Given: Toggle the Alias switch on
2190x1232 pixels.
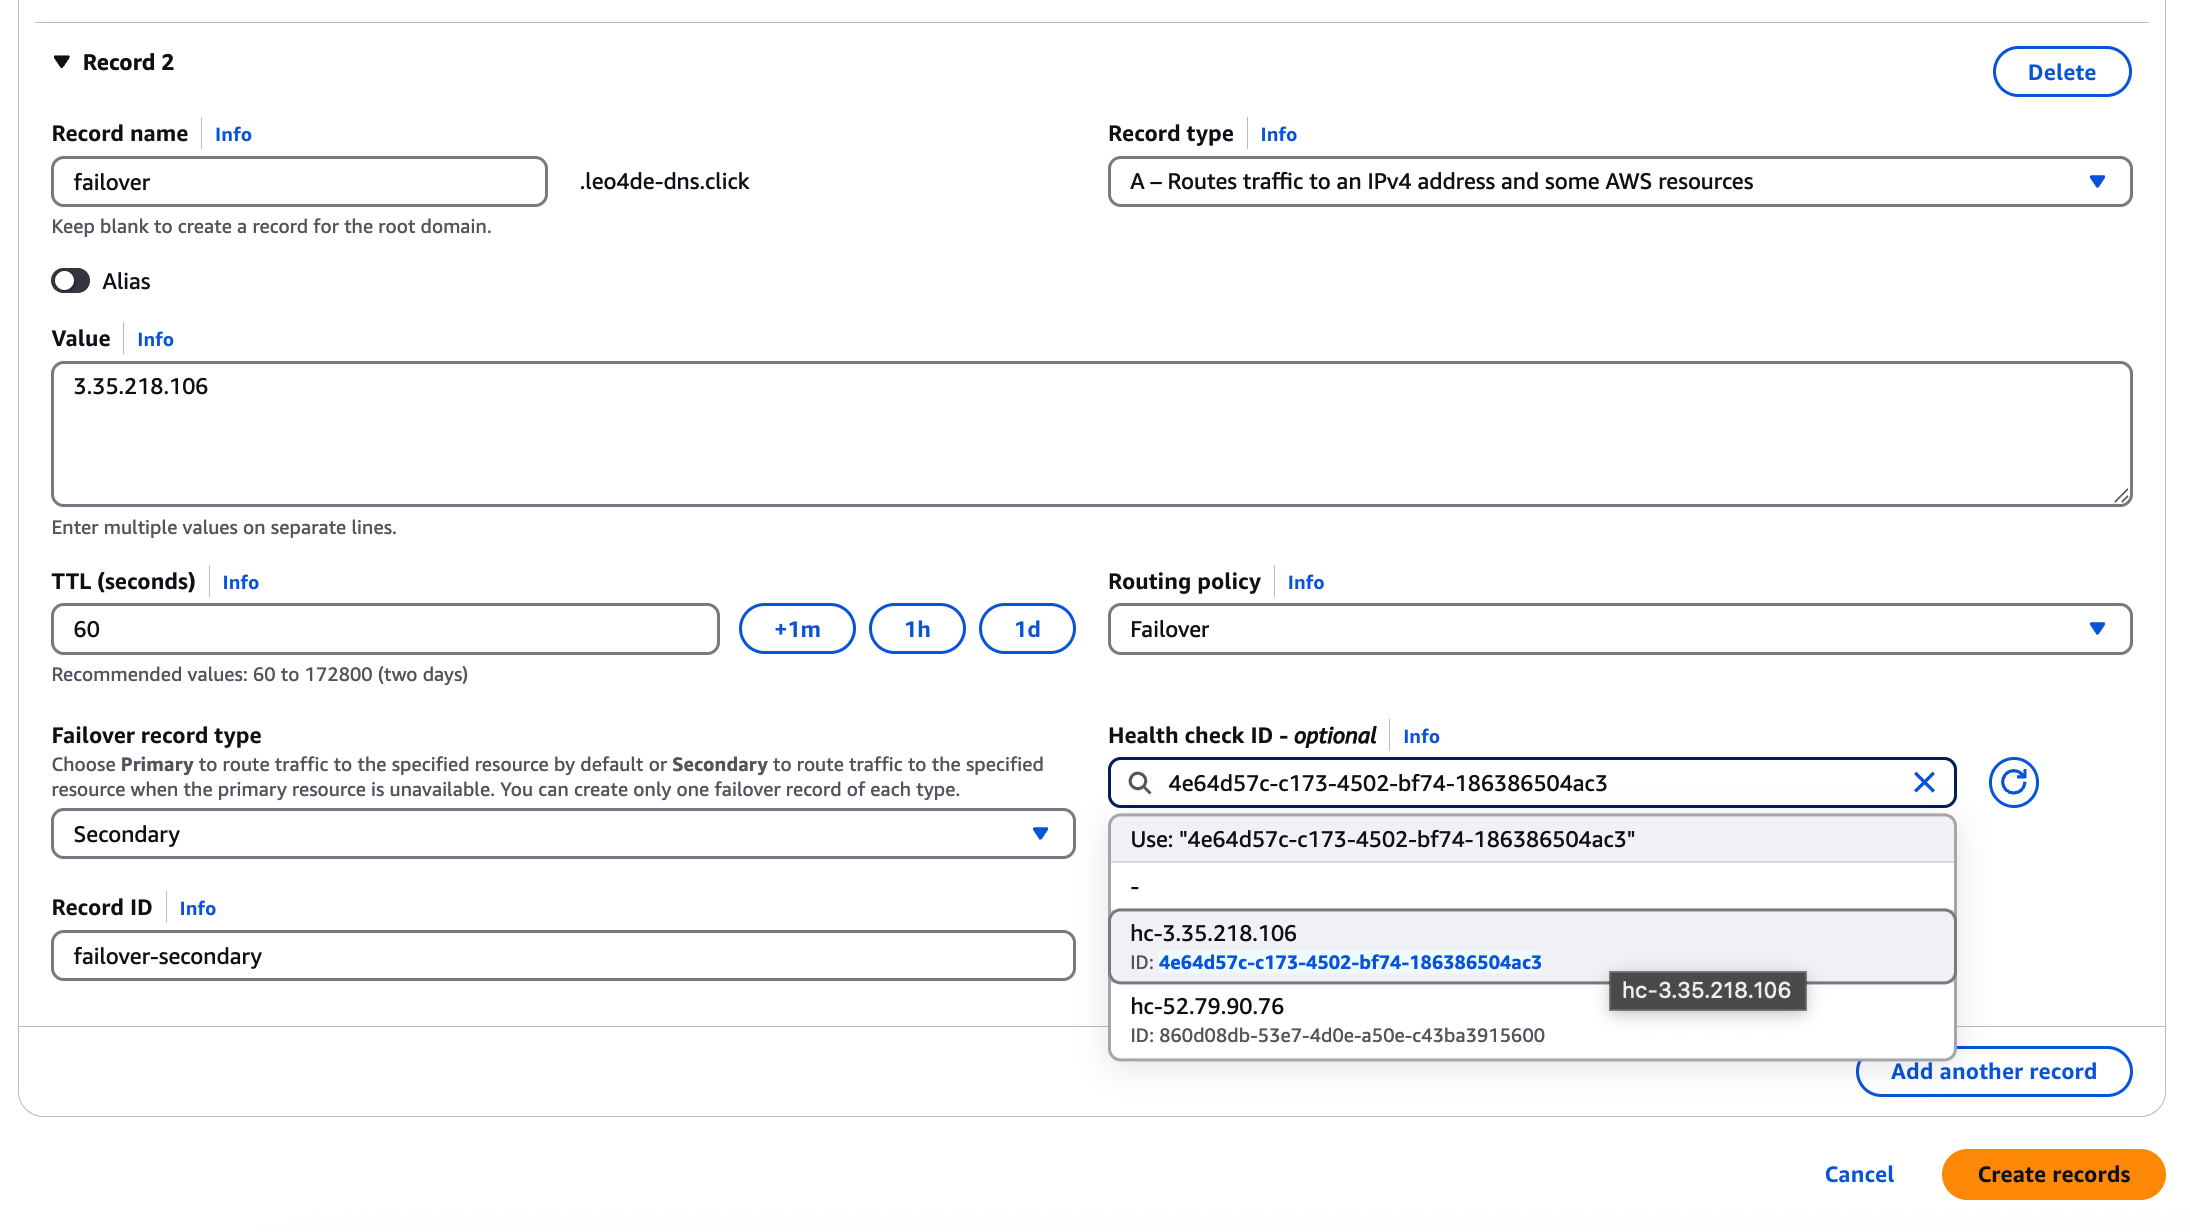Looking at the screenshot, I should 71,281.
